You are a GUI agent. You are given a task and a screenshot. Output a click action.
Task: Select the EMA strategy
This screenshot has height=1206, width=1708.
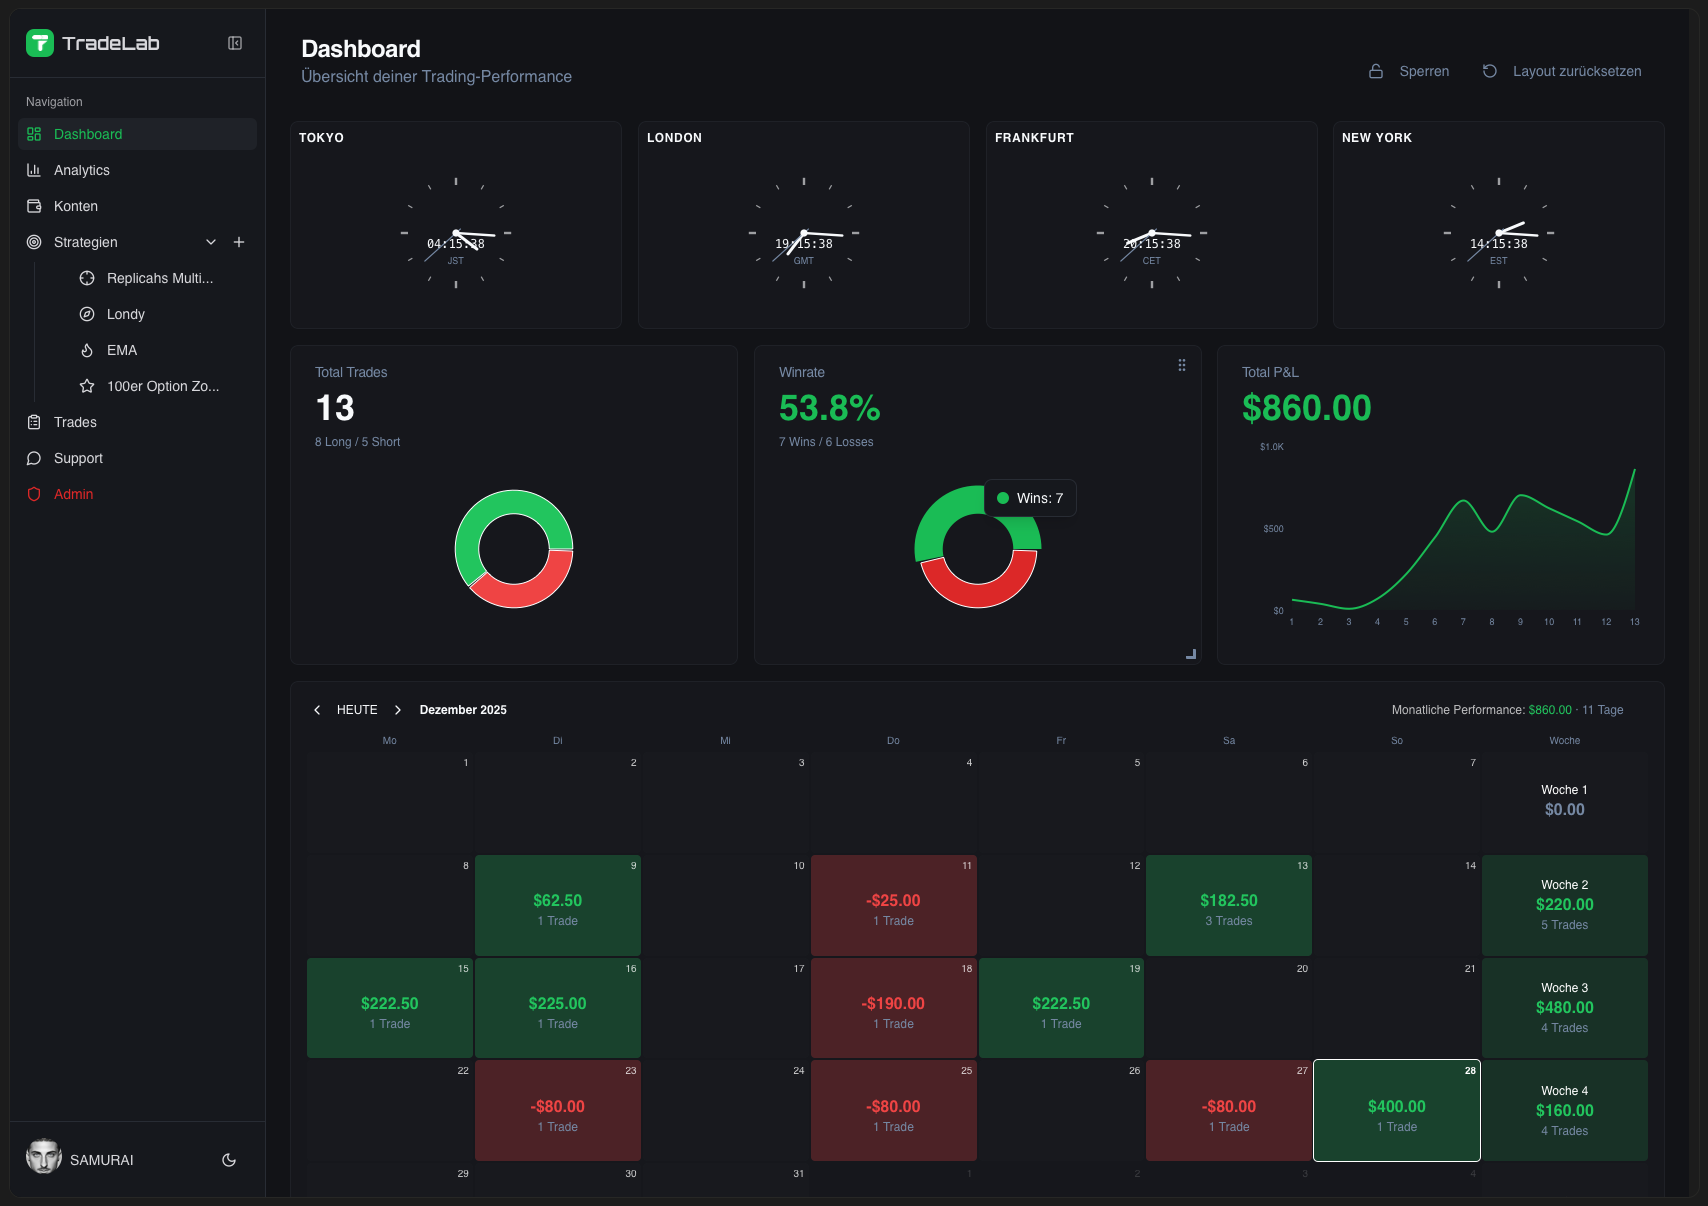tap(122, 350)
